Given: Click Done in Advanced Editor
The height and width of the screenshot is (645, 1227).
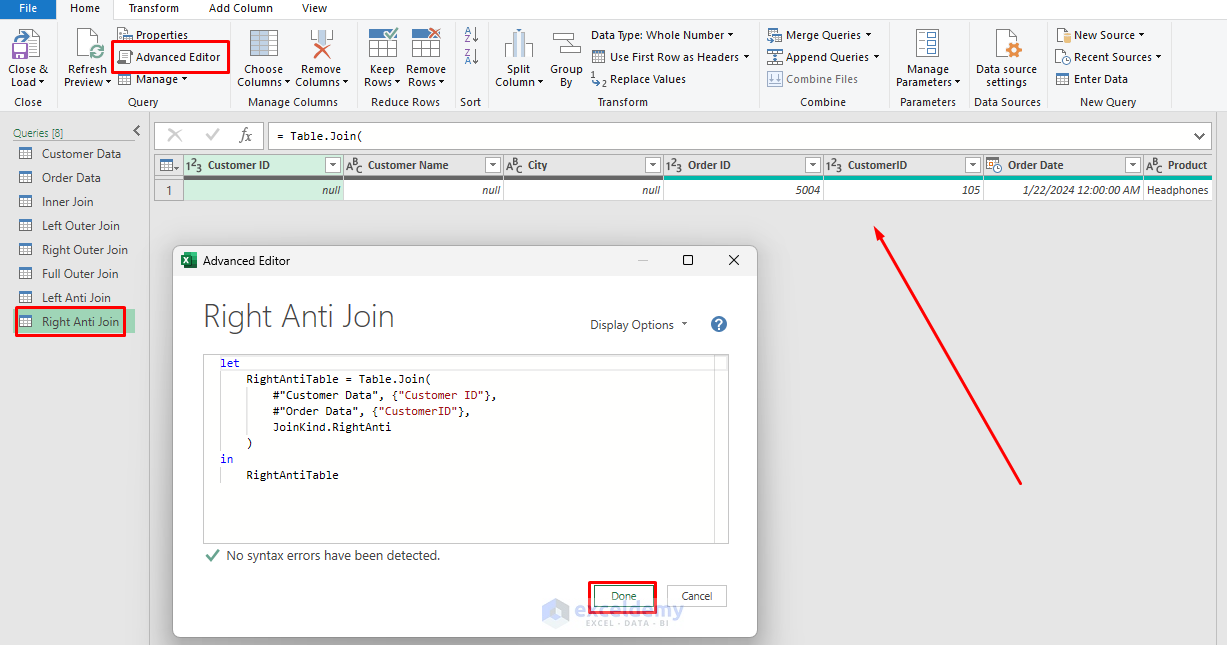Looking at the screenshot, I should [x=623, y=596].
